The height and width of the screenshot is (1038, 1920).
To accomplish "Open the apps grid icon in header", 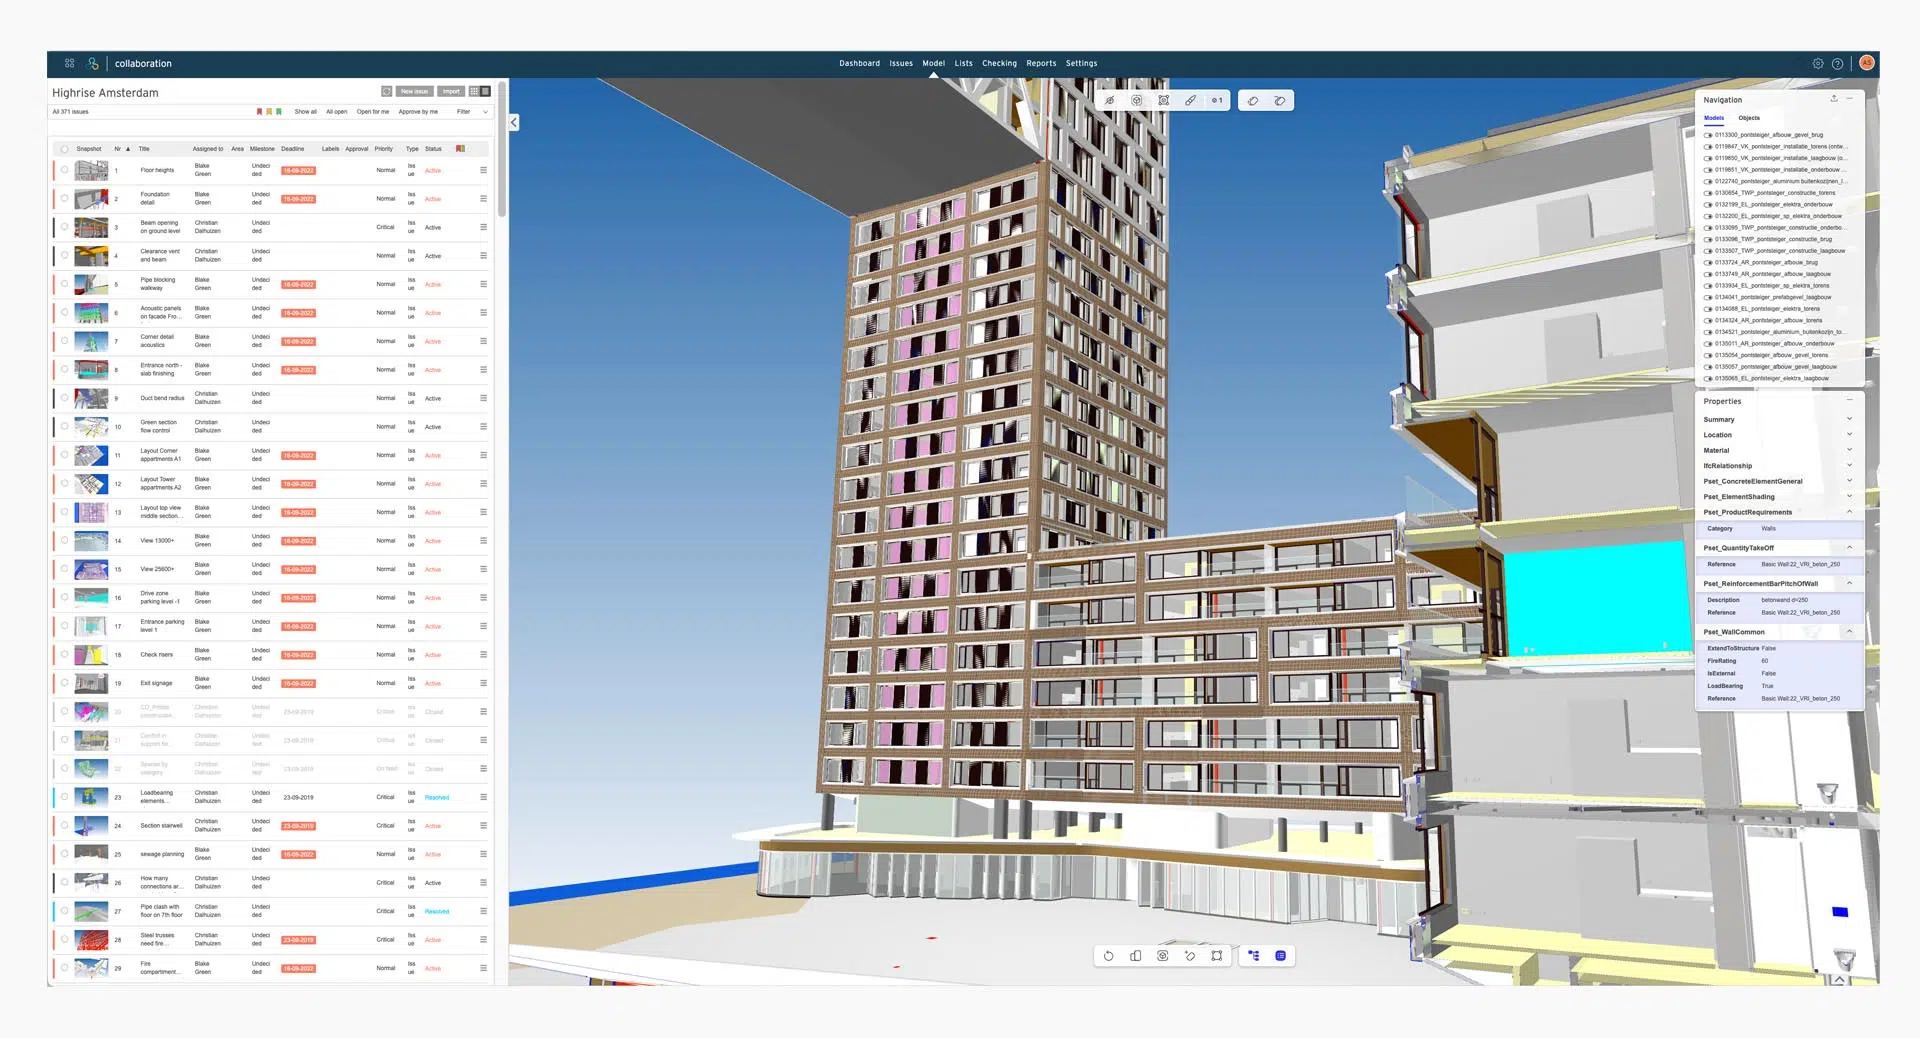I will [x=69, y=63].
